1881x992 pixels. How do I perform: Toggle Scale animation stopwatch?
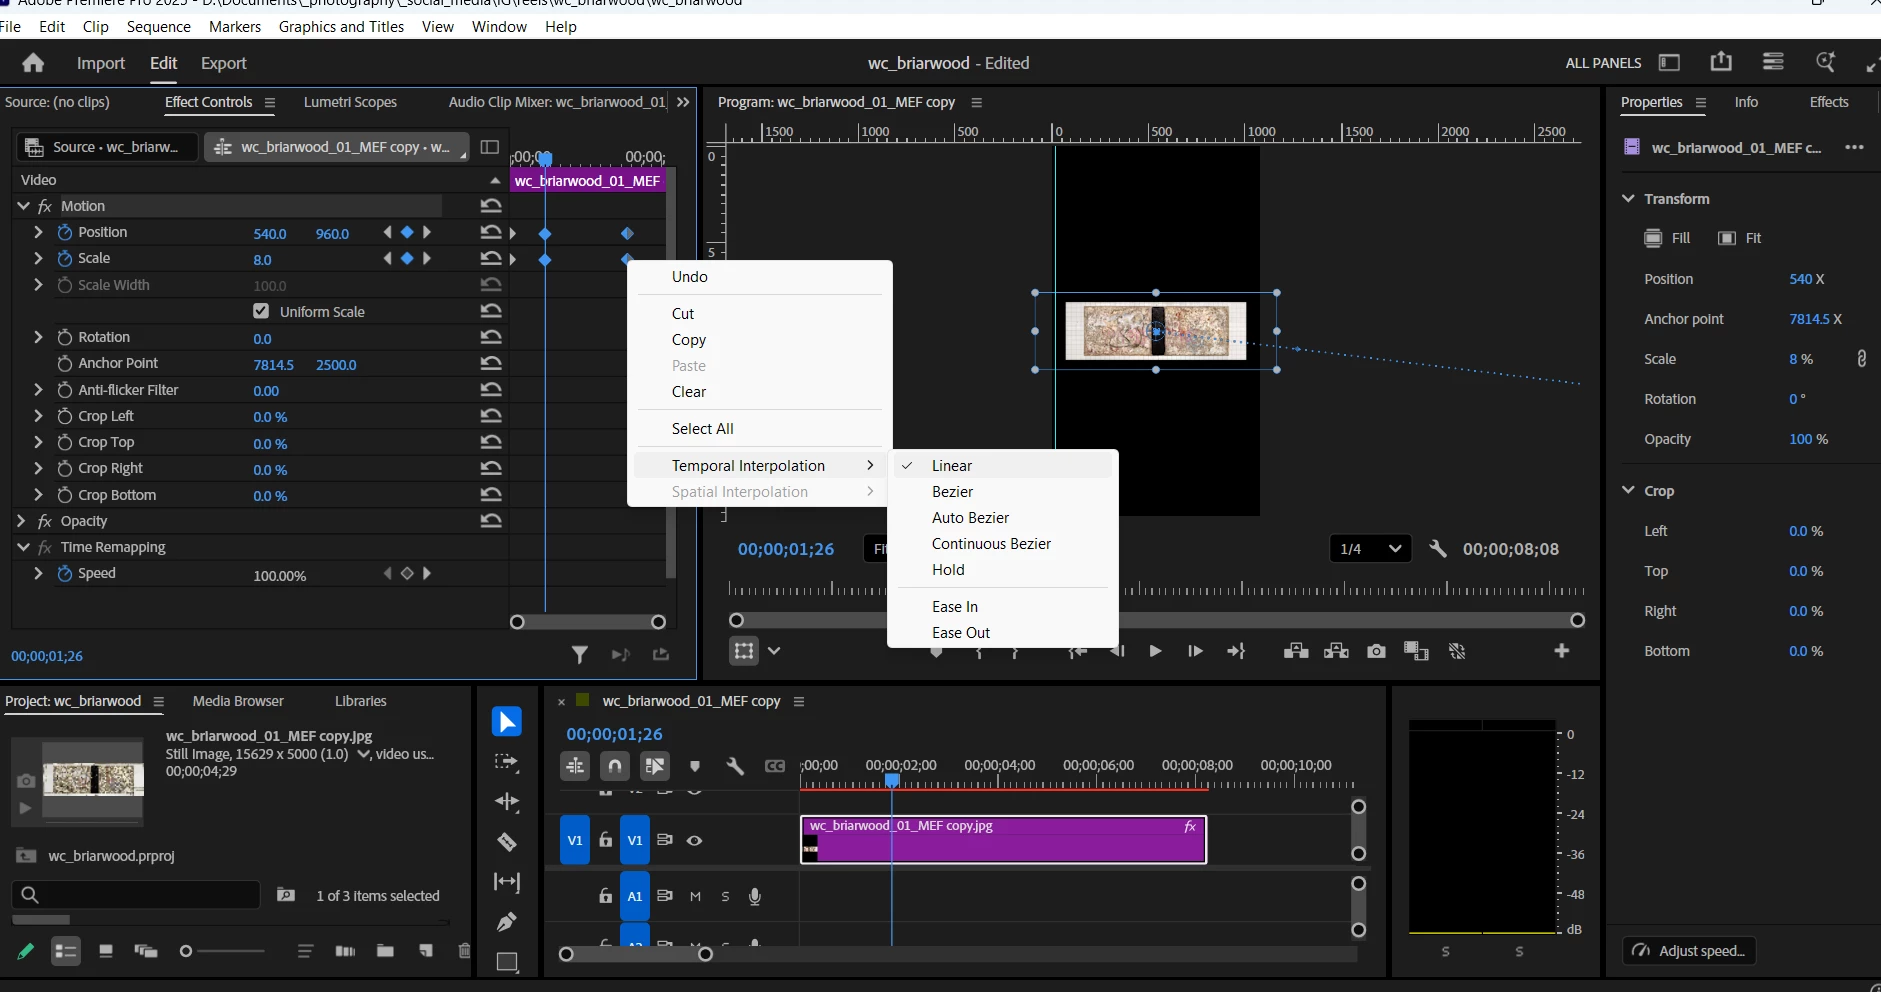[x=65, y=258]
